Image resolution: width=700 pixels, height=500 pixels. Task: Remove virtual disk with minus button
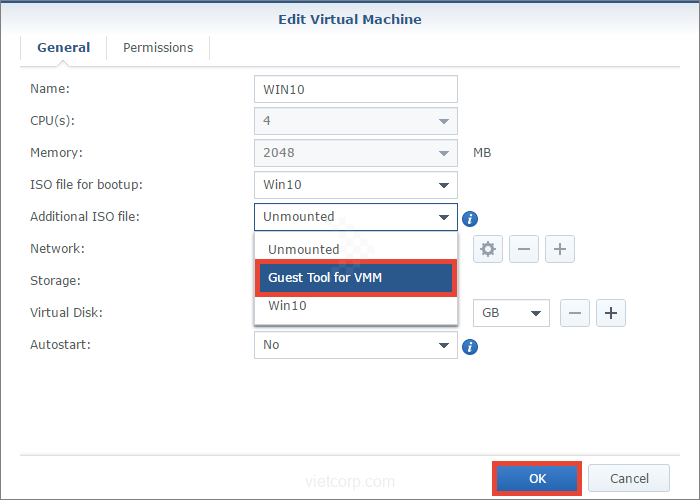point(575,313)
